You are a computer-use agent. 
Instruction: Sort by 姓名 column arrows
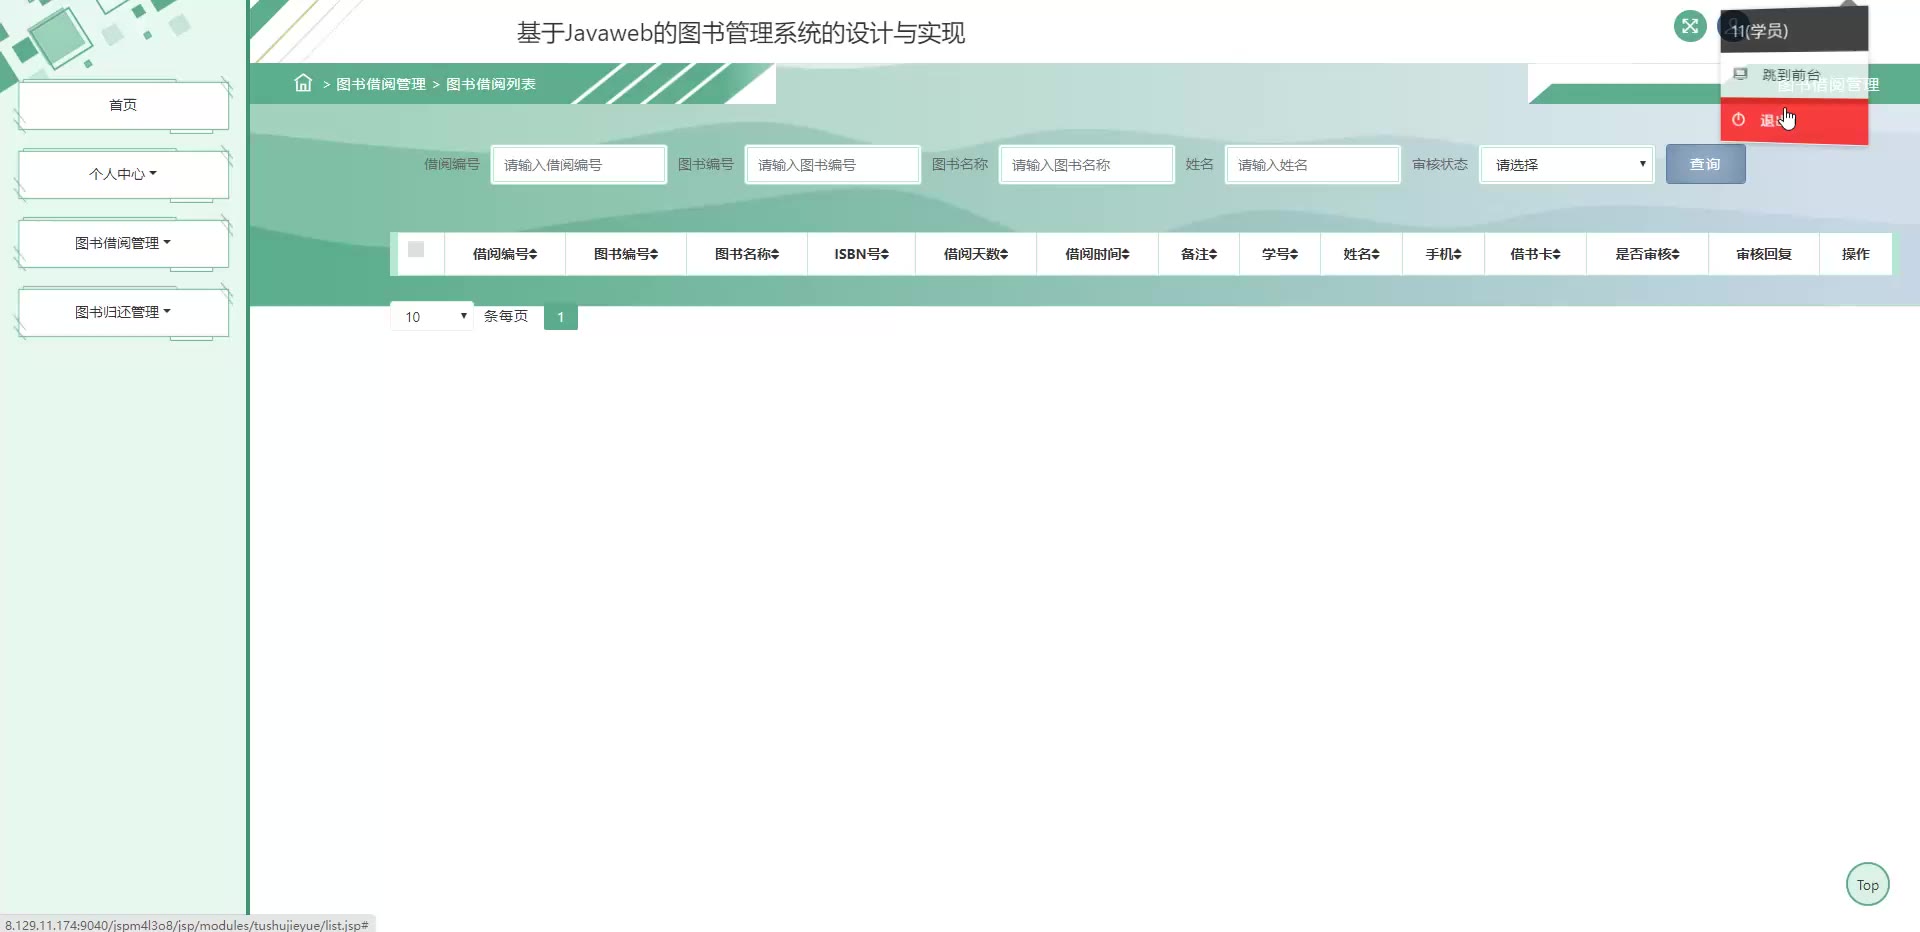coord(1376,255)
